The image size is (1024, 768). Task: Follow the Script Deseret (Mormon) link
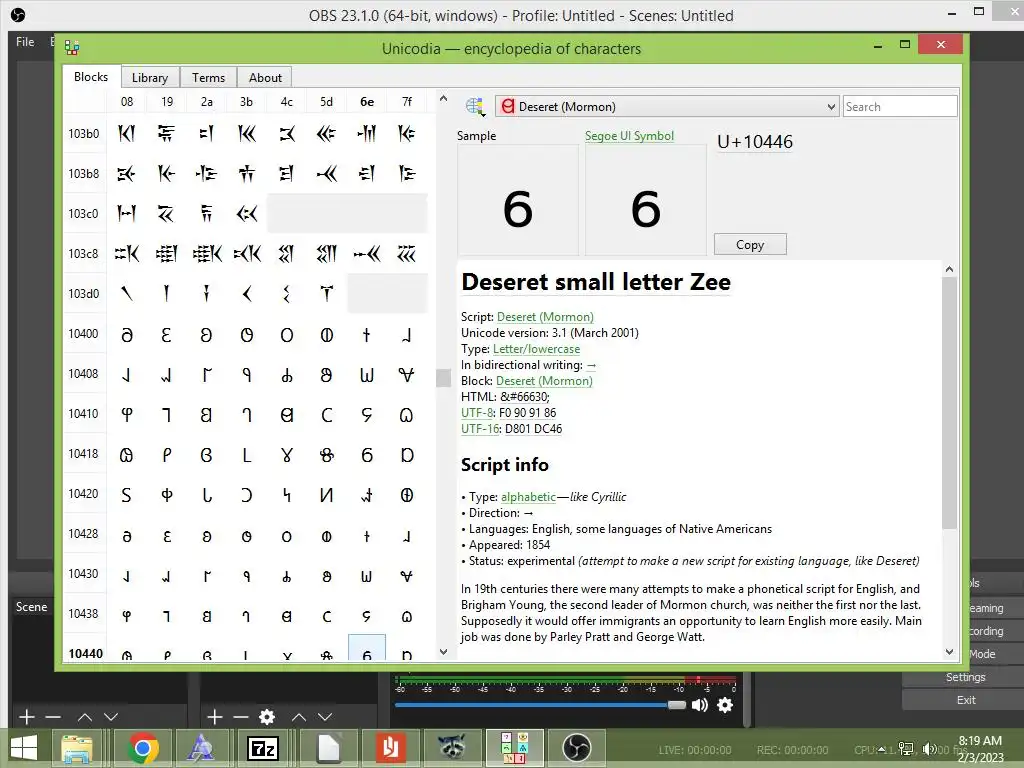(x=545, y=317)
